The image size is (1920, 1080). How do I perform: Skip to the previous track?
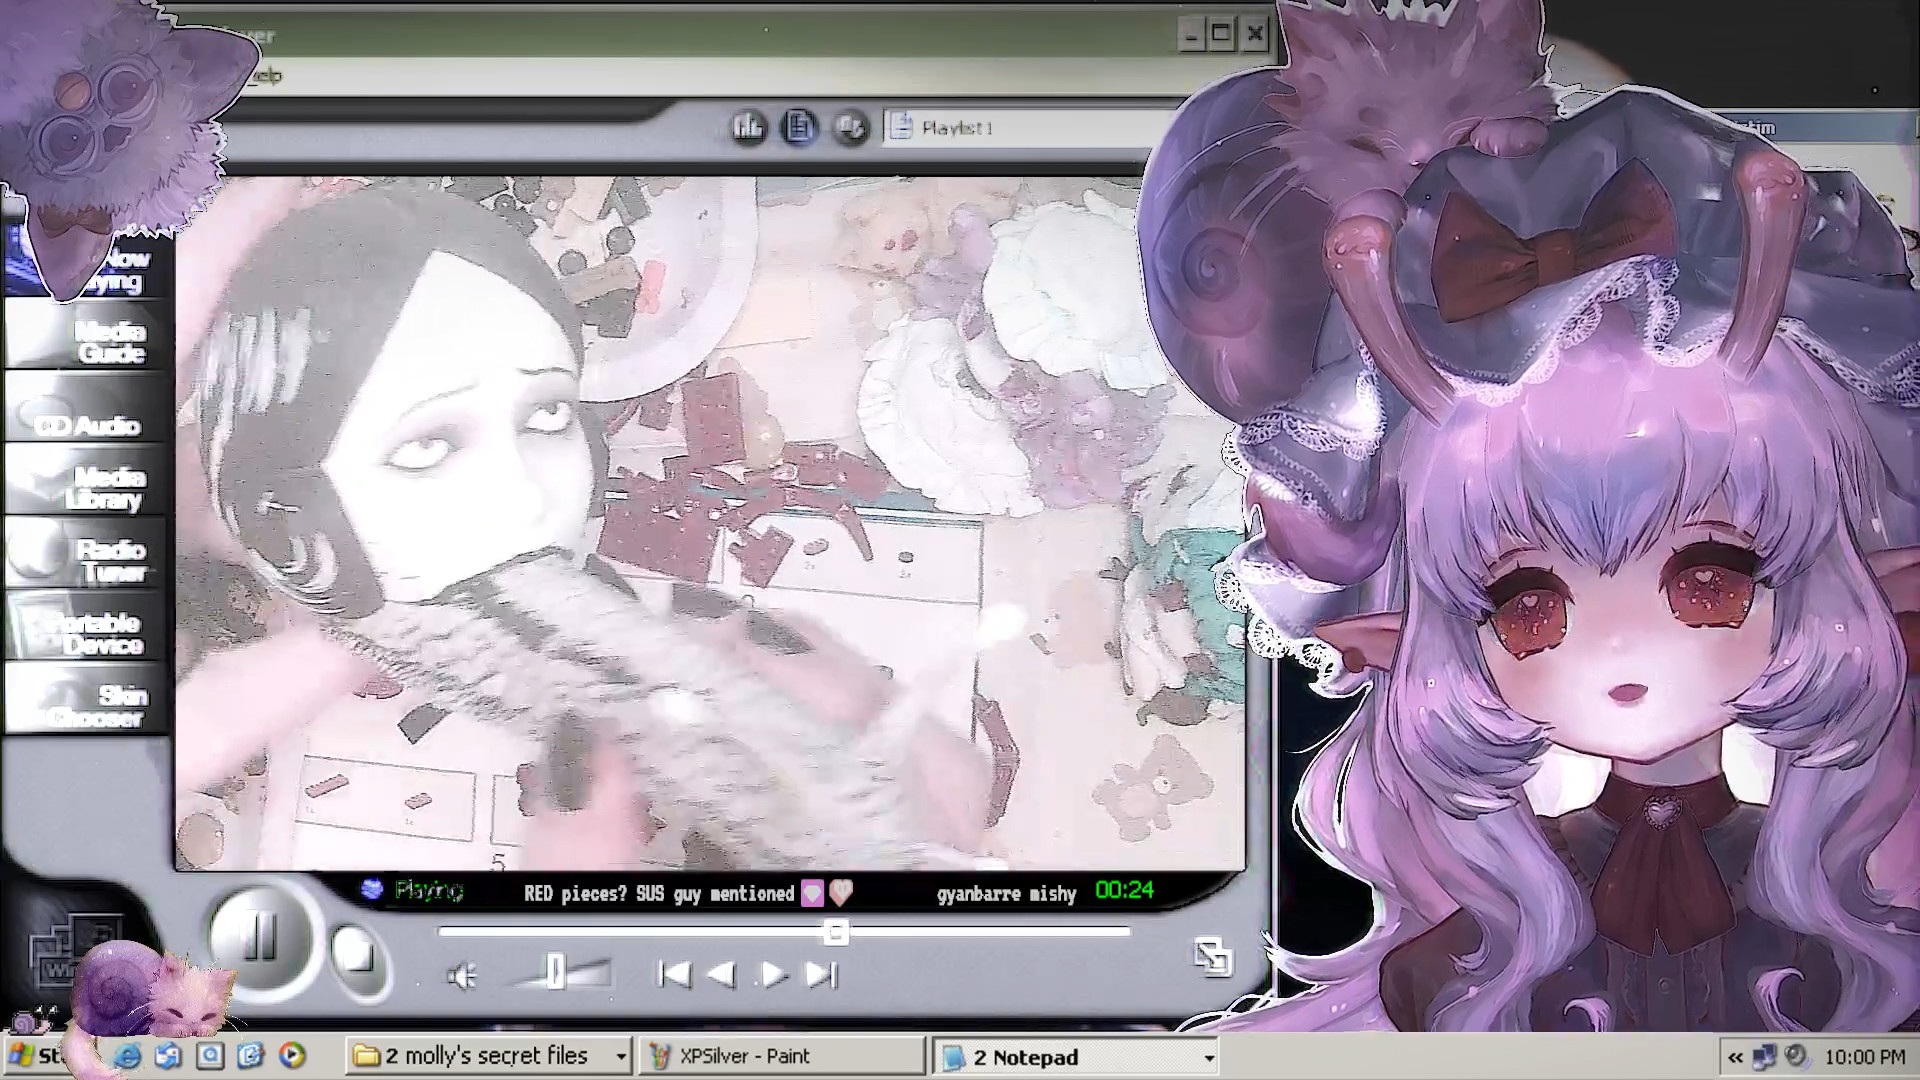click(675, 974)
